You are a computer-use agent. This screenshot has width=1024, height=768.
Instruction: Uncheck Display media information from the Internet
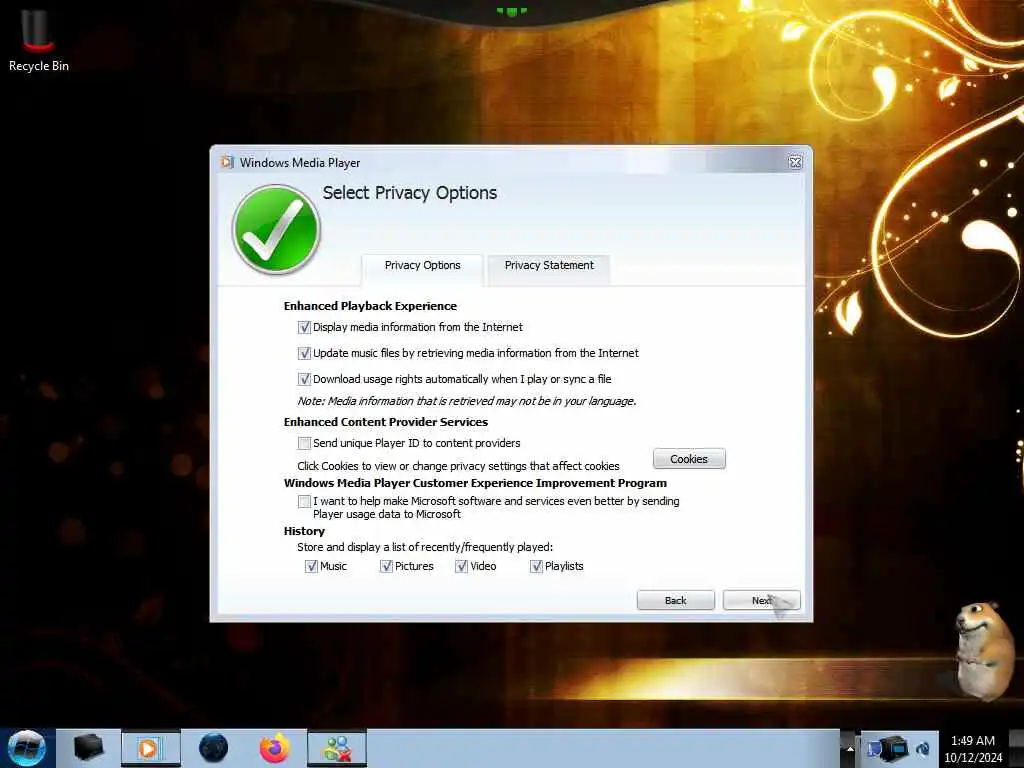(304, 327)
